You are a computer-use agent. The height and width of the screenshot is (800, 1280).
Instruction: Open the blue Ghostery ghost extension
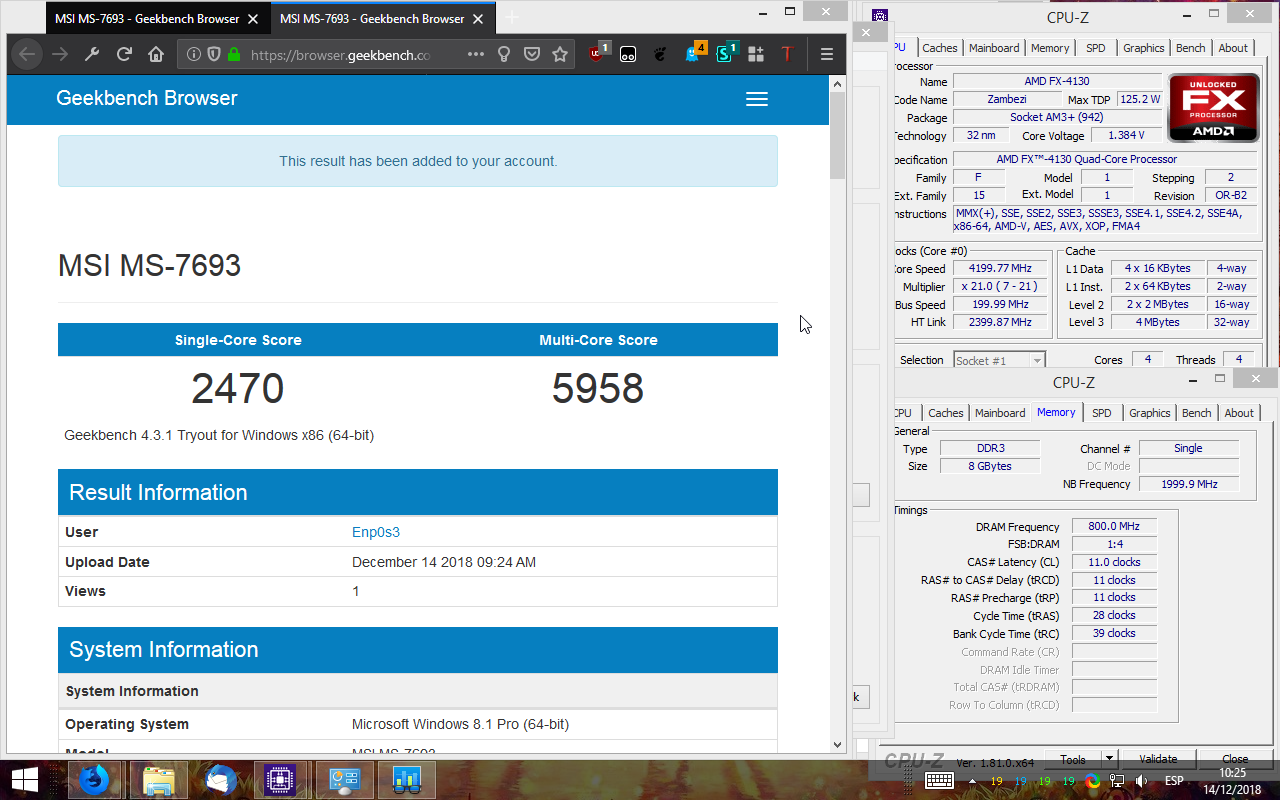tap(695, 53)
